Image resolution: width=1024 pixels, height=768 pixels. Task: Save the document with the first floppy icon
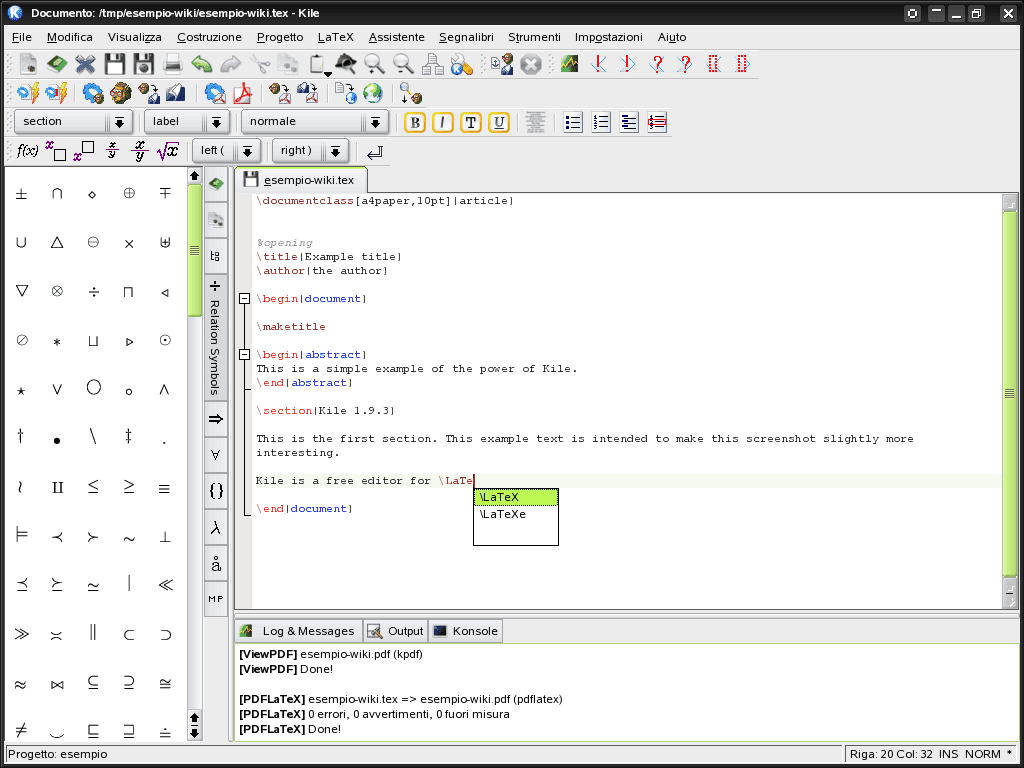coord(114,64)
